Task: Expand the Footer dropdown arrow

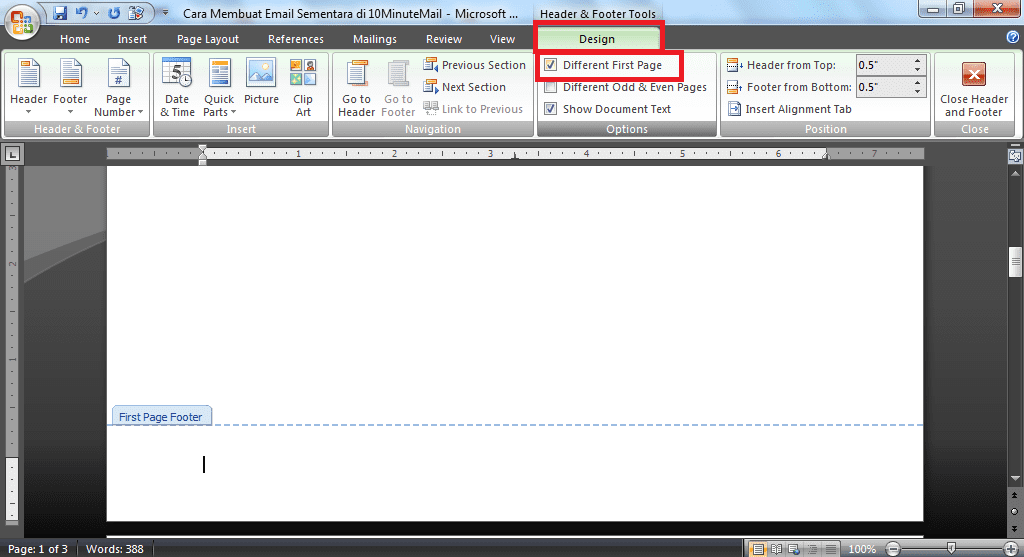Action: (x=70, y=112)
